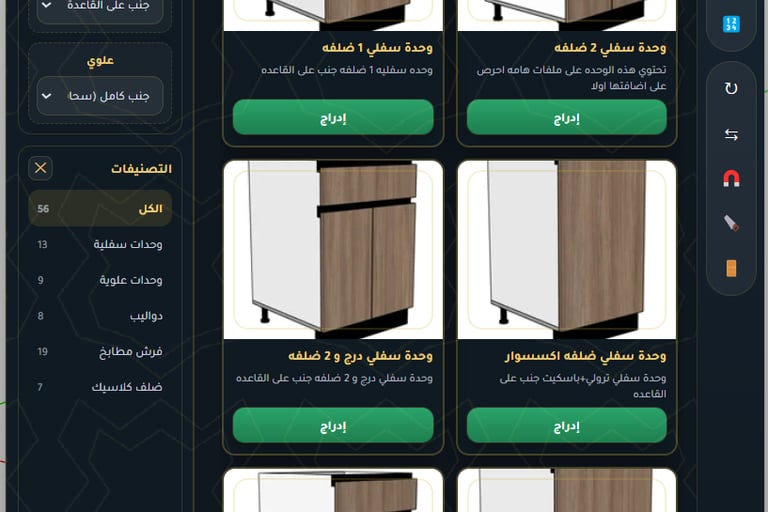Select the وحدات سفلية category
Image resolution: width=768 pixels, height=512 pixels.
tap(100, 244)
